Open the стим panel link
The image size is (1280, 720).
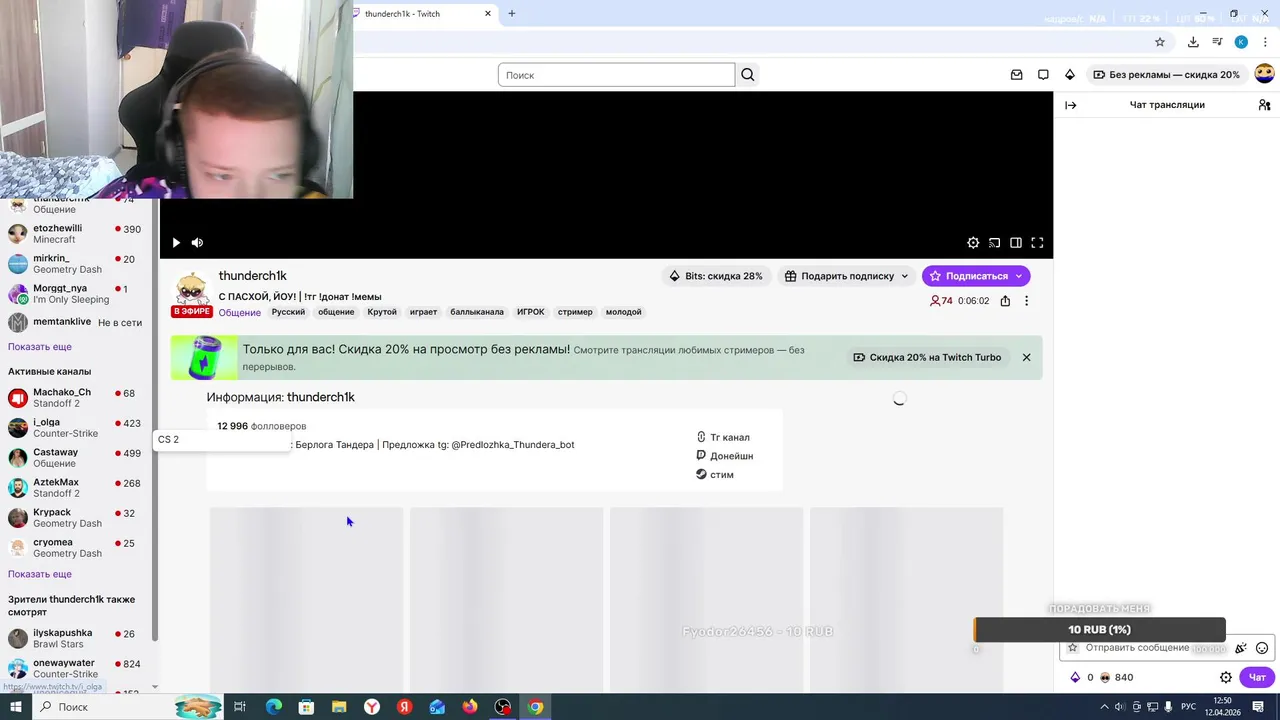(715, 475)
